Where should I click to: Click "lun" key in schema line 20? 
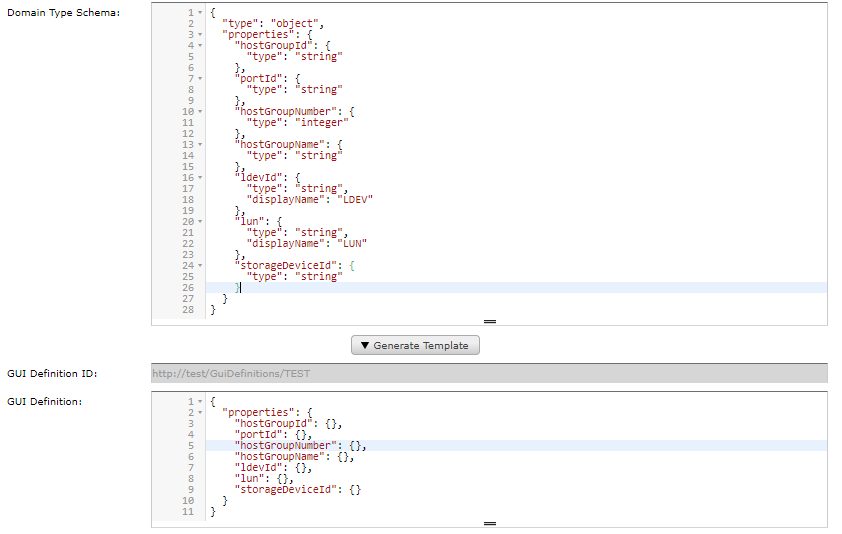click(x=249, y=221)
